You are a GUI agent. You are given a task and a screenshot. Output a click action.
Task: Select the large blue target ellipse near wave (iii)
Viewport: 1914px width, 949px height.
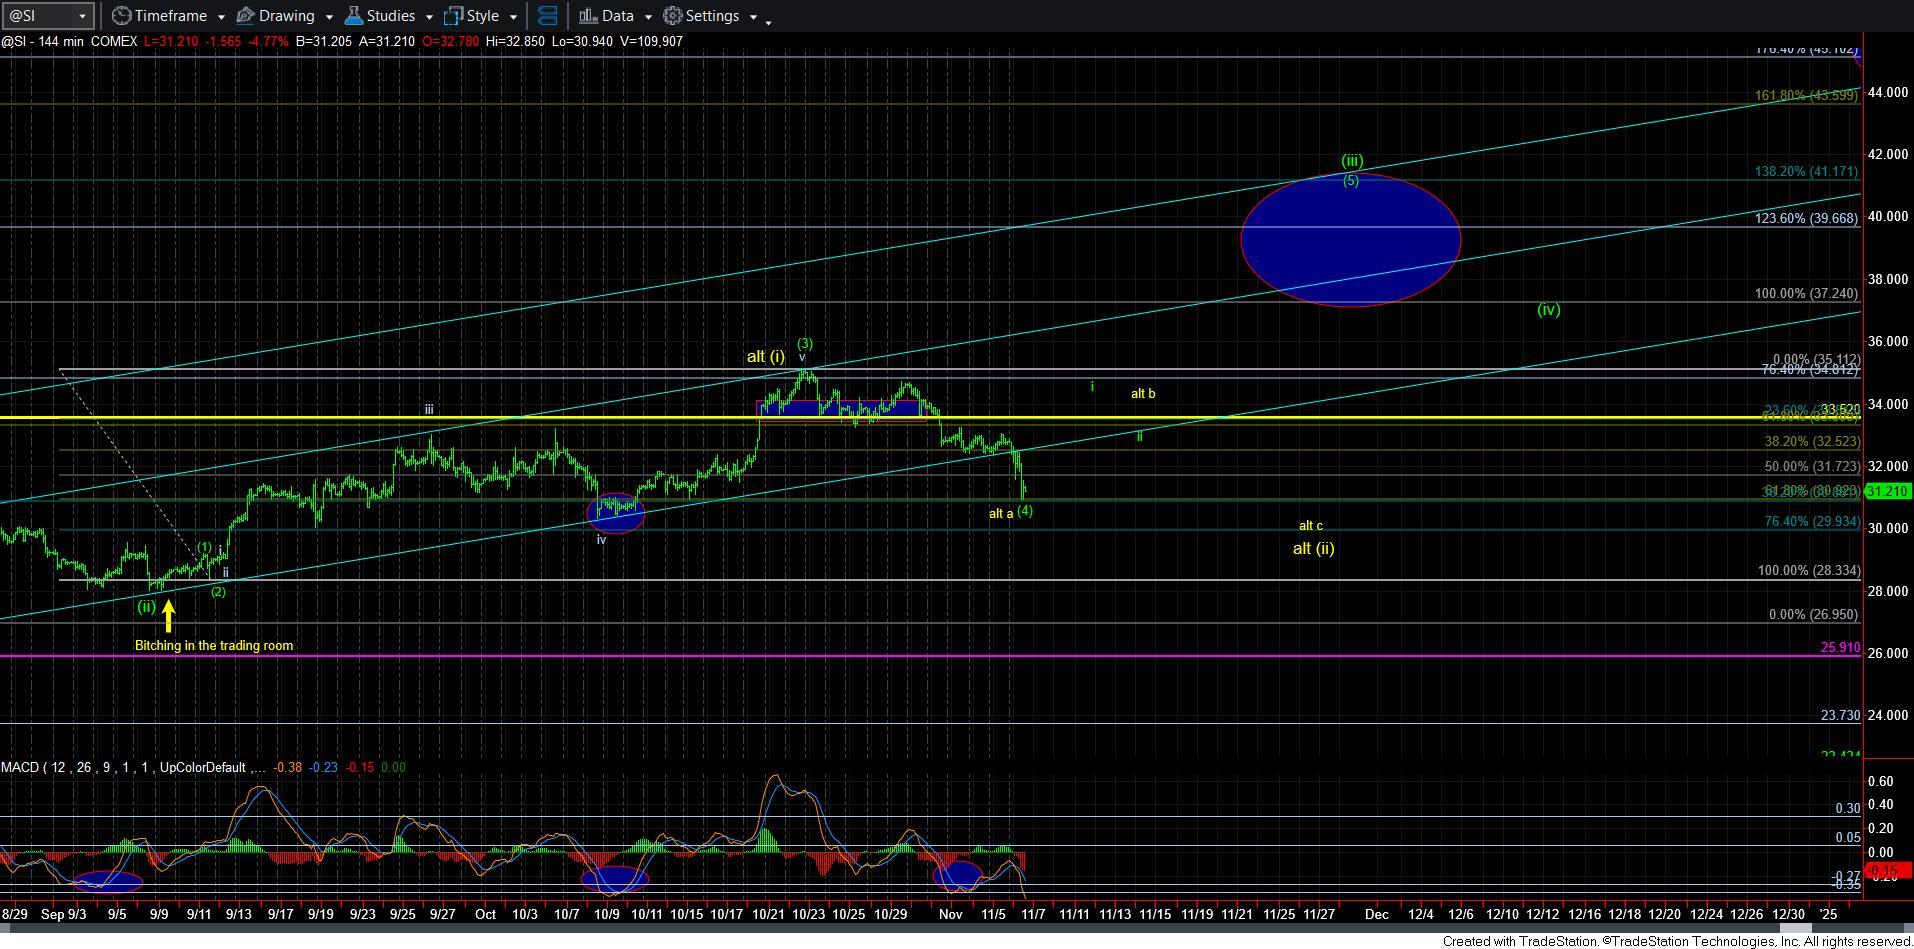pos(1350,240)
